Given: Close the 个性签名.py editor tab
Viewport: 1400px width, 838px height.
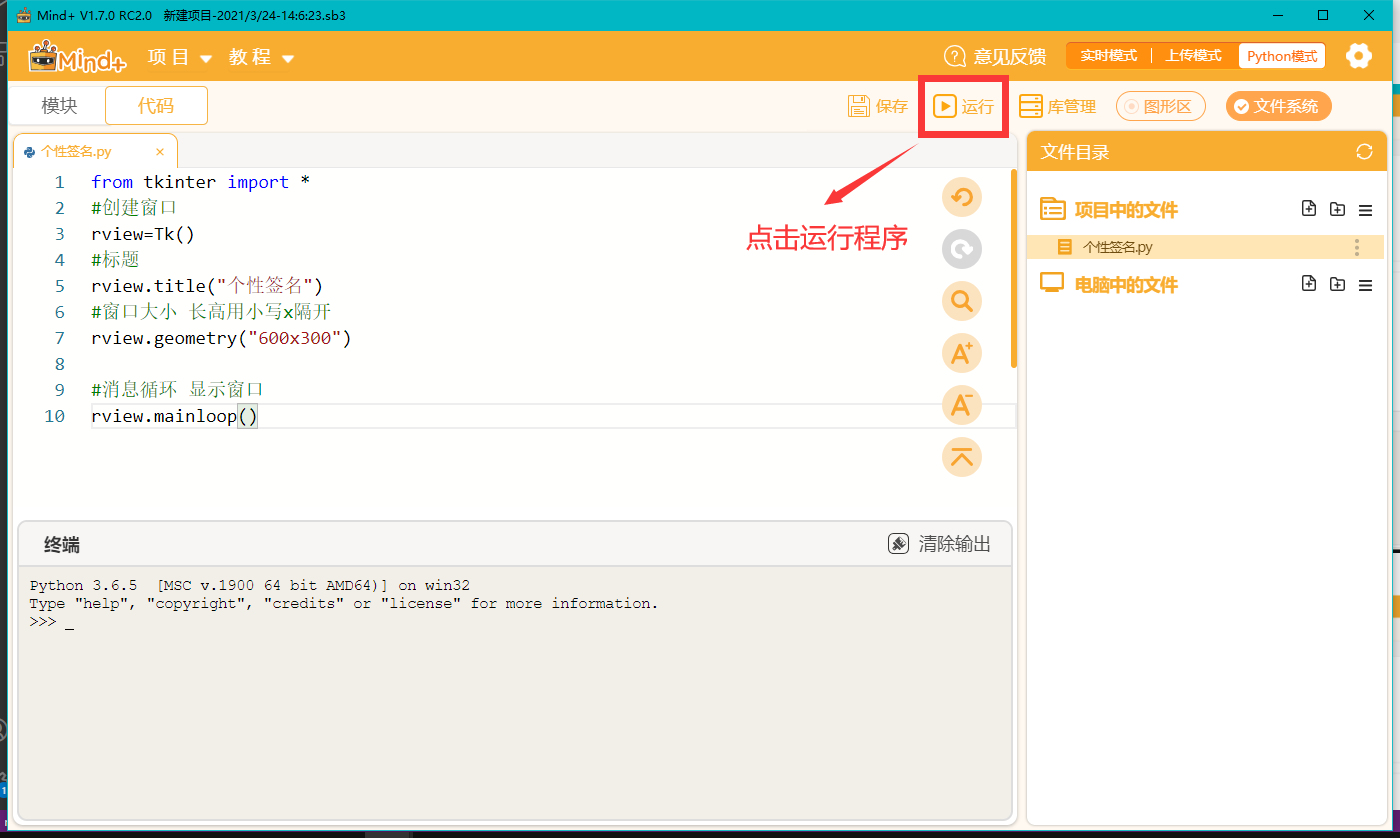Looking at the screenshot, I should point(160,152).
